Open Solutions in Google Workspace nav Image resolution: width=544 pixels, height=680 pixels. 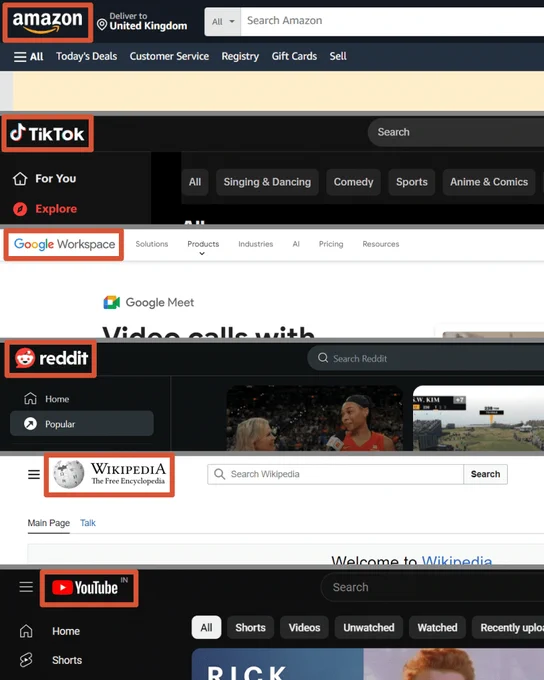click(152, 244)
